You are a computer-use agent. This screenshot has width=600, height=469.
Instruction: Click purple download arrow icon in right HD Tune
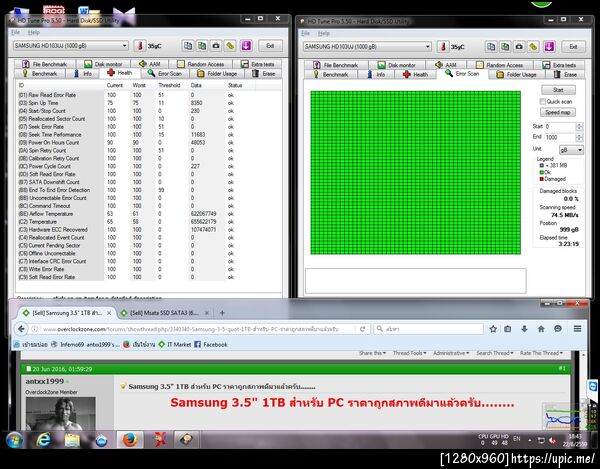[549, 47]
